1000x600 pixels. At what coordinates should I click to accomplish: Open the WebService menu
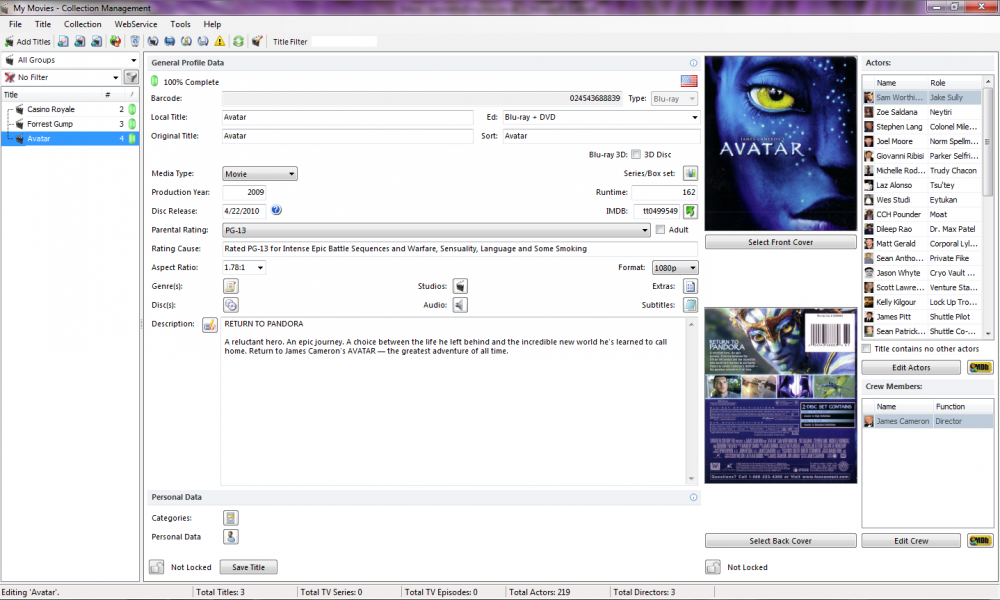click(x=135, y=24)
